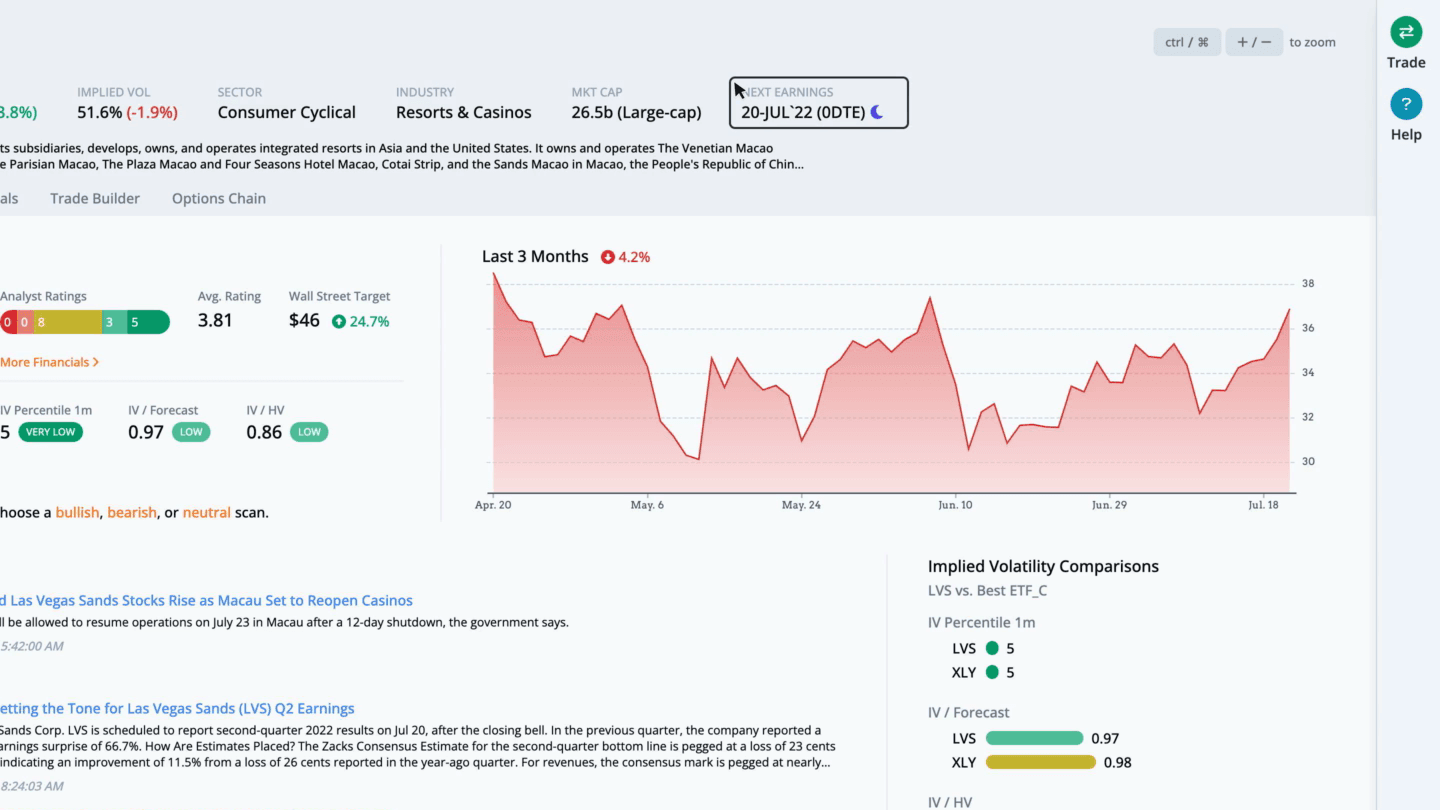Click the LVS IV / Forecast green bar
The height and width of the screenshot is (810, 1440).
point(1034,738)
